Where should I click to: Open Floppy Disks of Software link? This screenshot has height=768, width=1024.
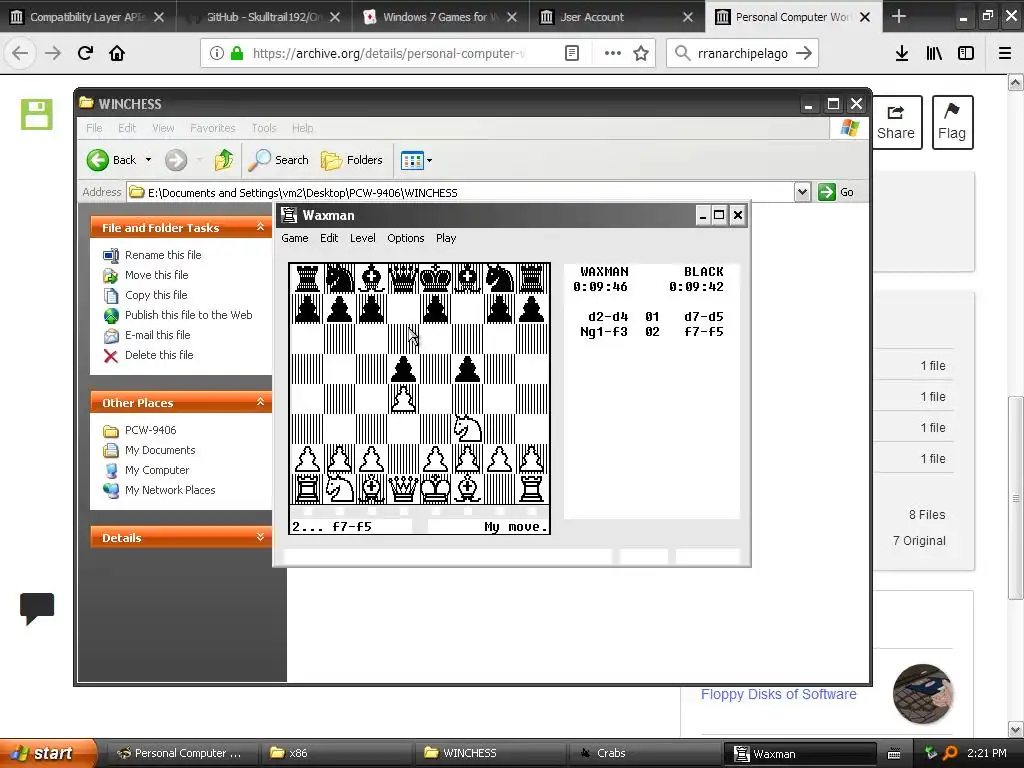click(x=778, y=694)
